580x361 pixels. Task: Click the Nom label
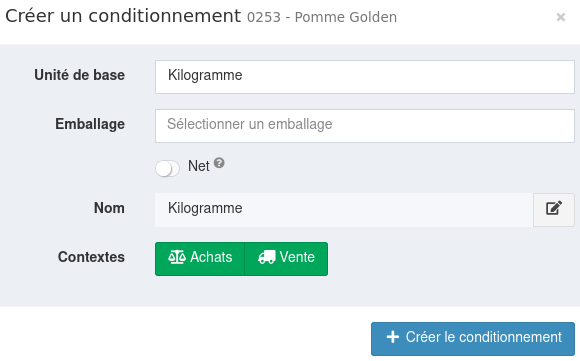pos(109,208)
